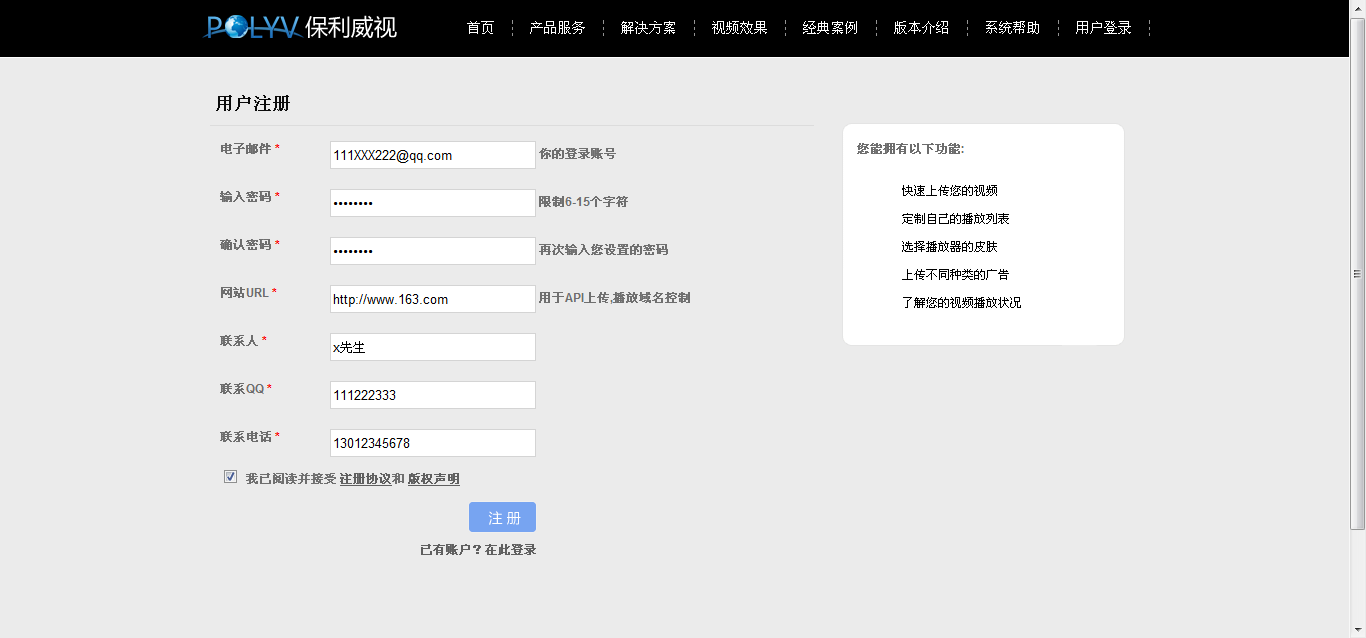This screenshot has height=638, width=1366.
Task: Click the 注册 submit button
Action: point(502,517)
